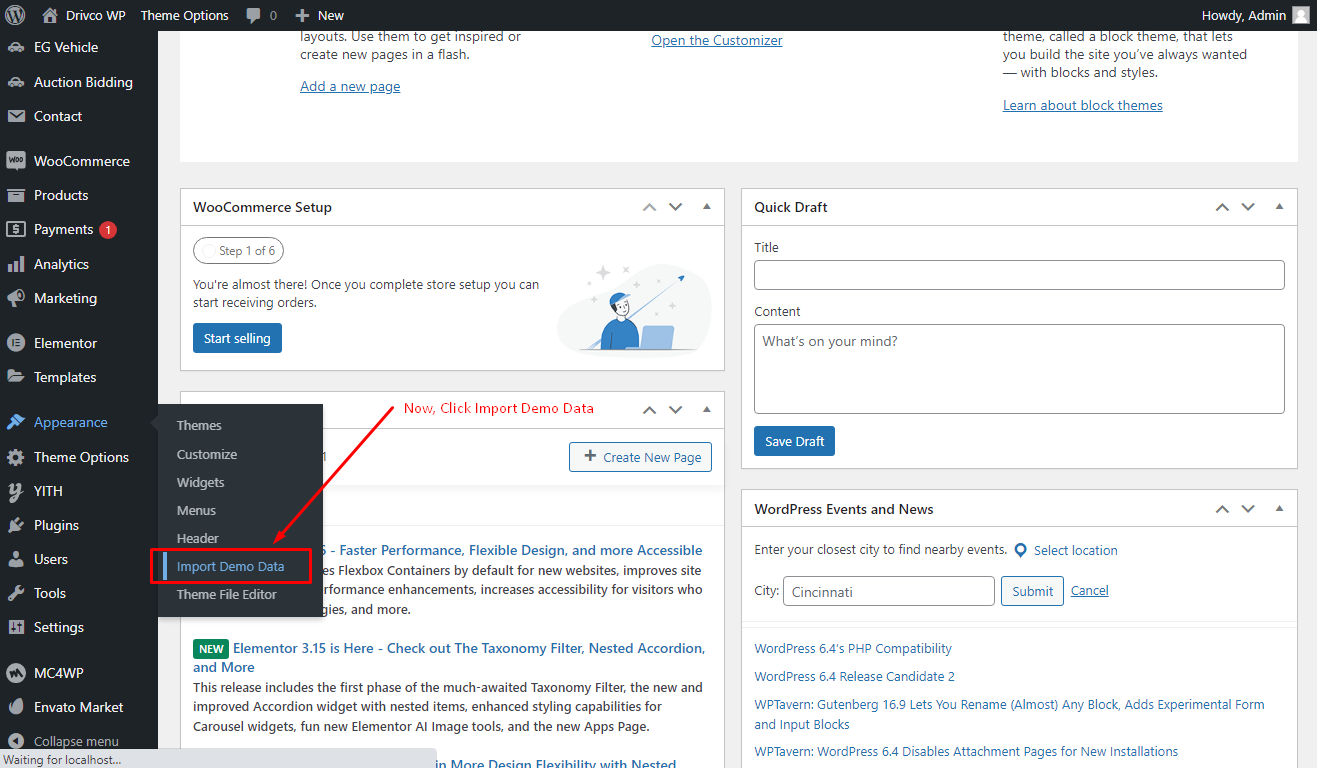Click the WordPress logo in admin bar
This screenshot has height=768, width=1317.
(15, 15)
